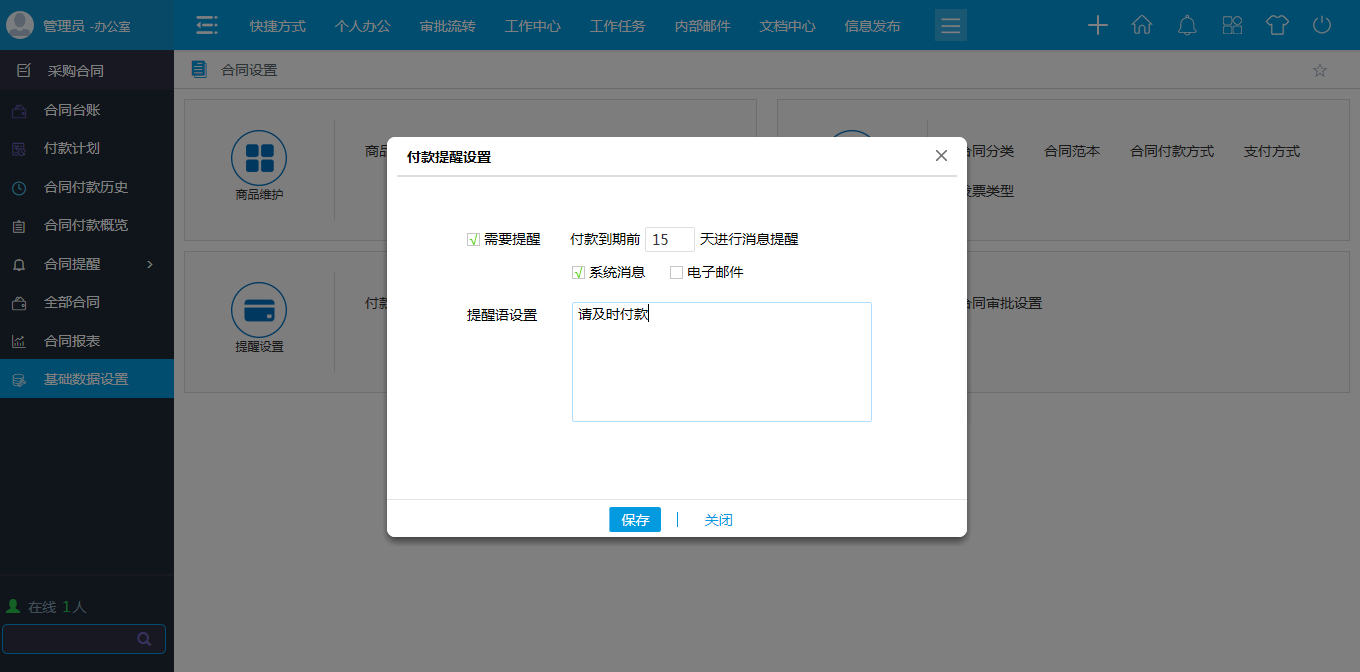
Task: Disable the 系统消息 checkbox
Action: (578, 272)
